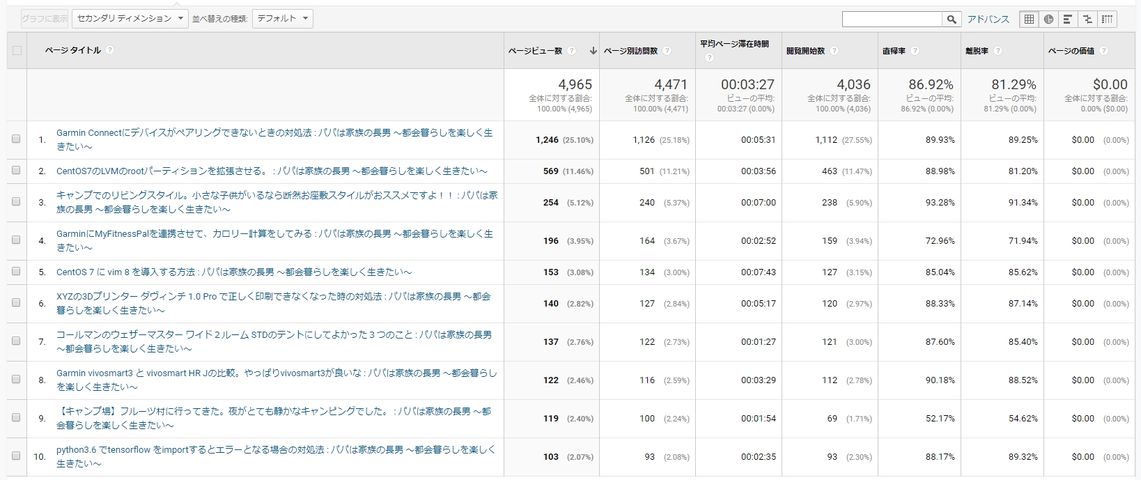Open help icon beside ページの価値
Screen dimensions: 1141x480
tap(1105, 51)
